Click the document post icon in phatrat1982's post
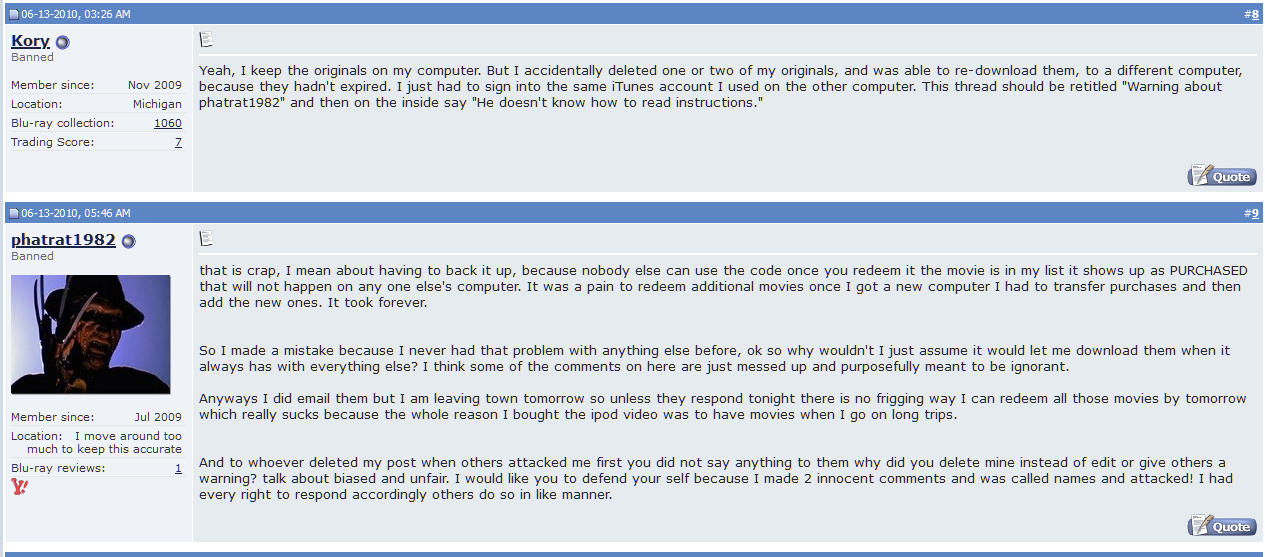Viewport: 1265px width, 557px height. click(206, 238)
